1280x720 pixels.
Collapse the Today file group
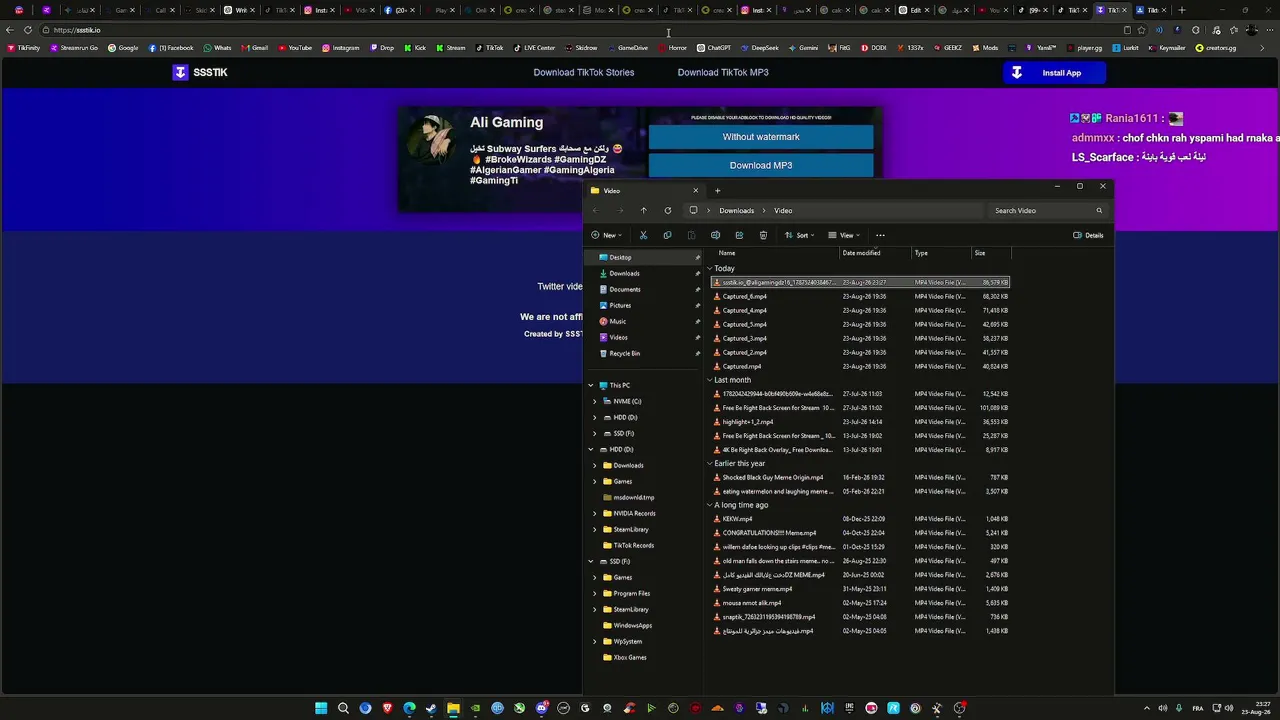click(710, 268)
